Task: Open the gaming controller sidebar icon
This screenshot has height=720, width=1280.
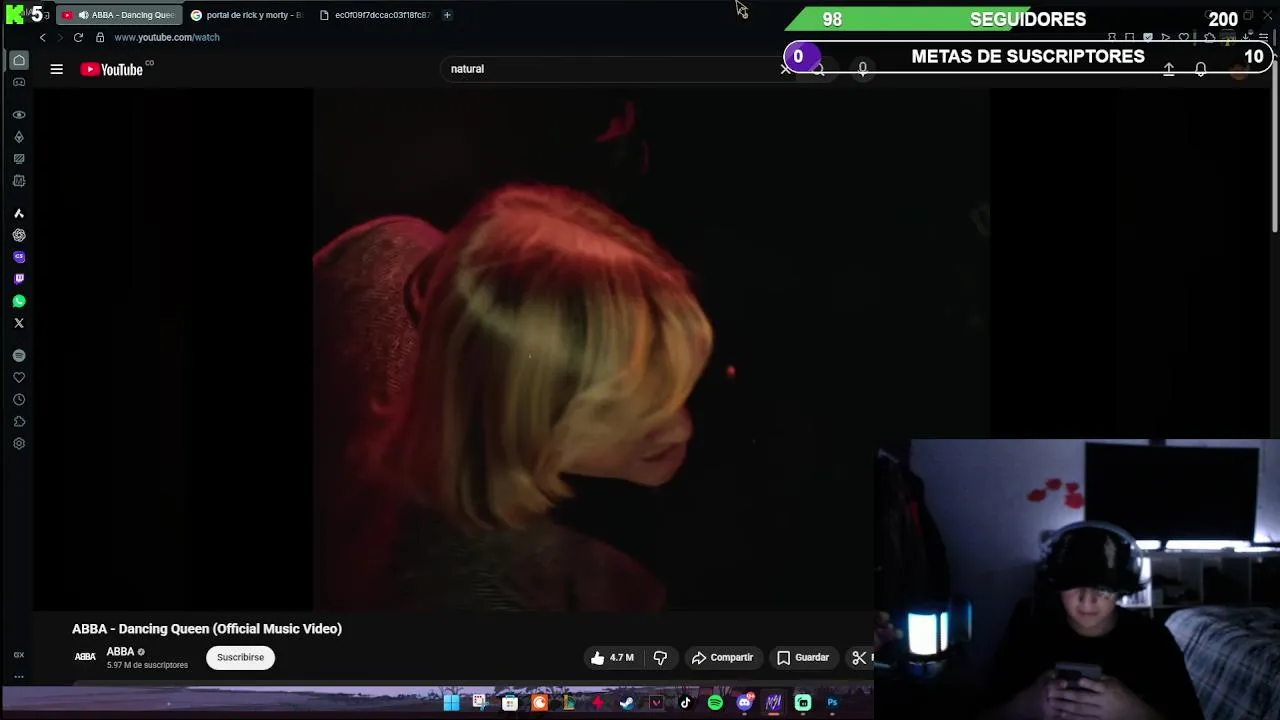Action: point(19,82)
